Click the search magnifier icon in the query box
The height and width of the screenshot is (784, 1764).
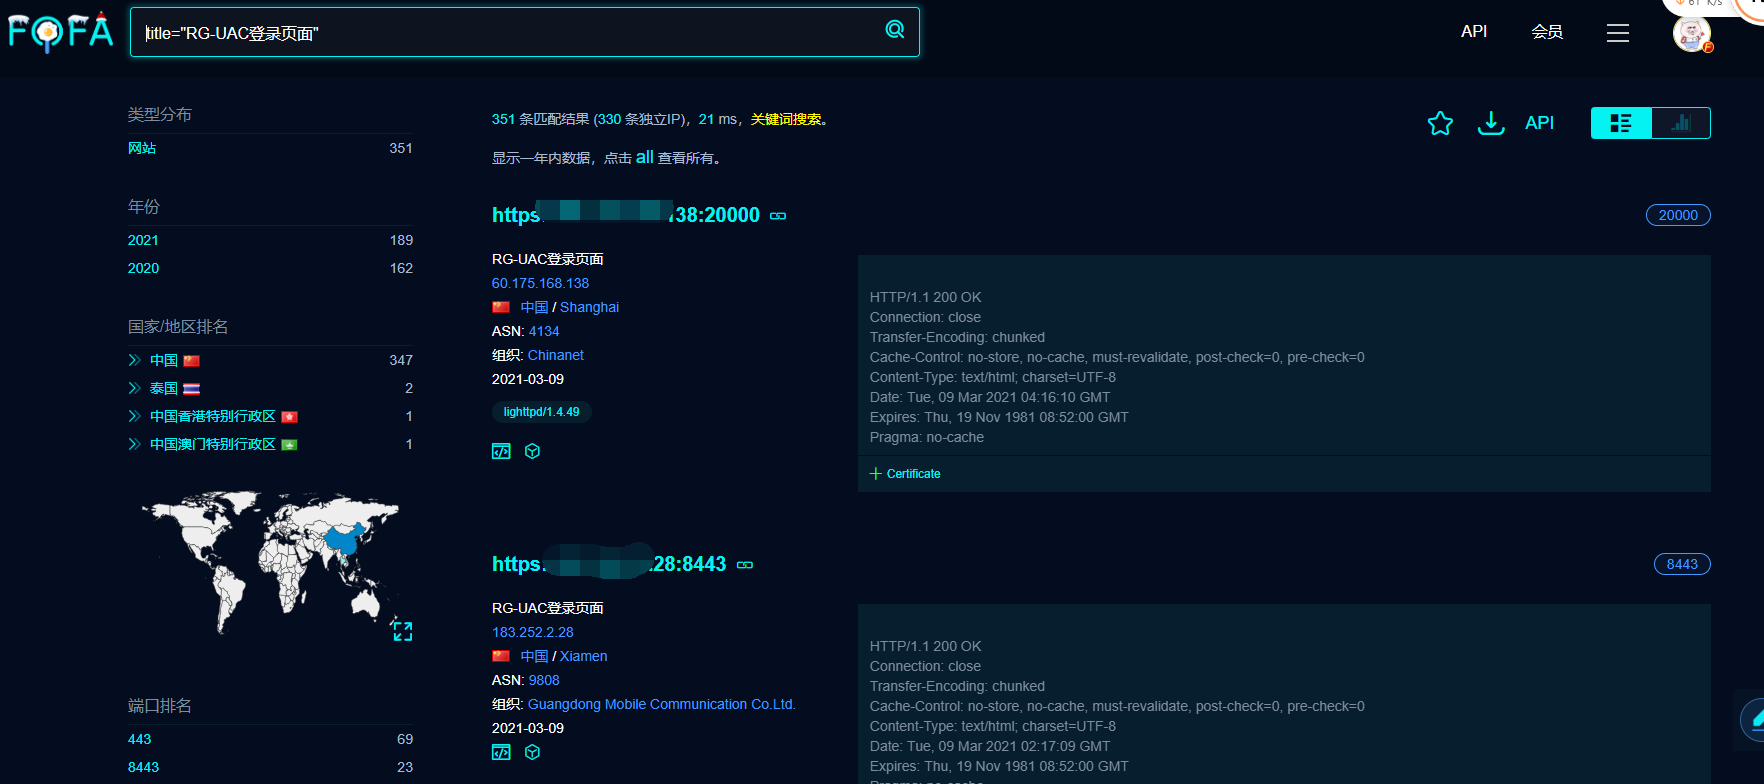pos(895,30)
